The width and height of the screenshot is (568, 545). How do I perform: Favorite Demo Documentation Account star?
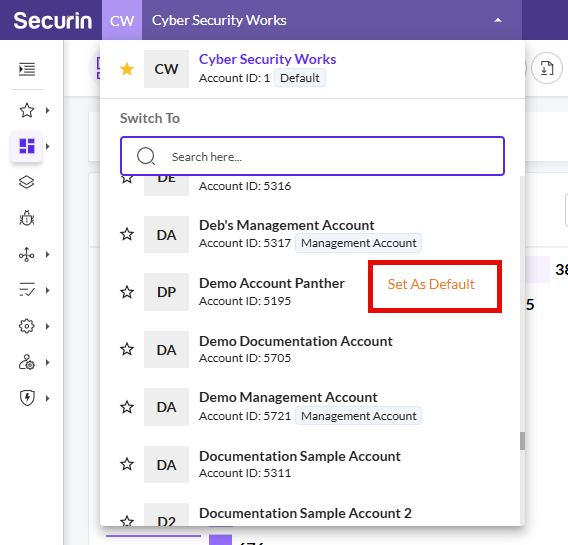(127, 349)
